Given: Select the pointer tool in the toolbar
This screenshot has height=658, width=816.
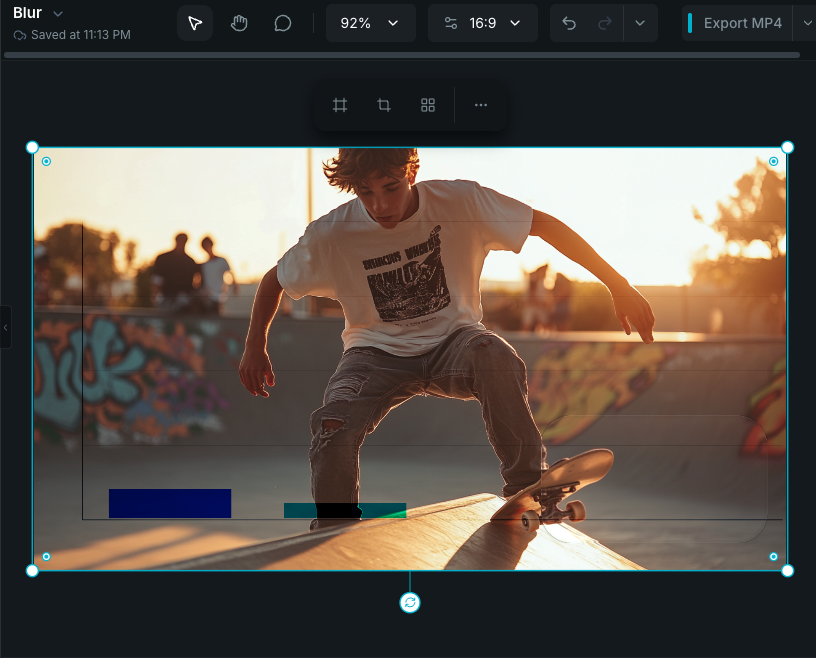Looking at the screenshot, I should tap(195, 22).
